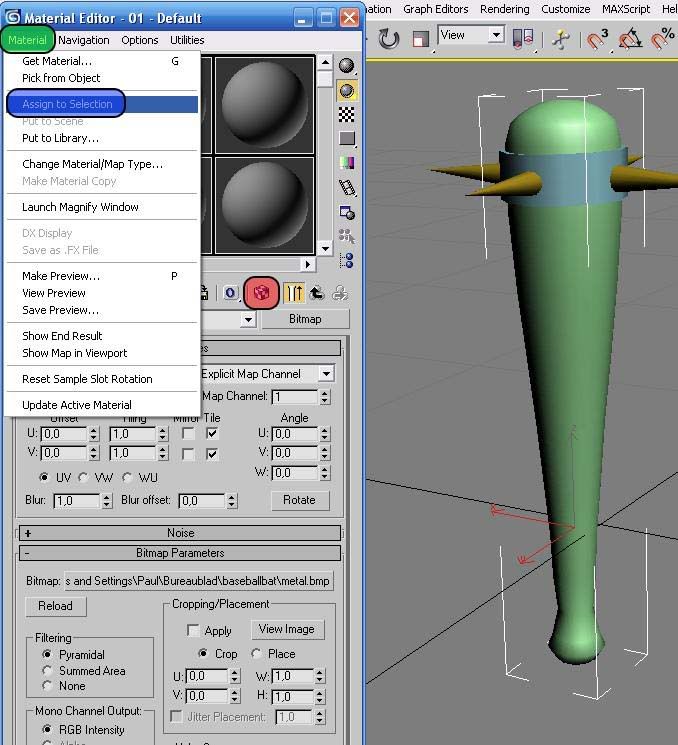Expand the Noise rollout

pyautogui.click(x=180, y=533)
